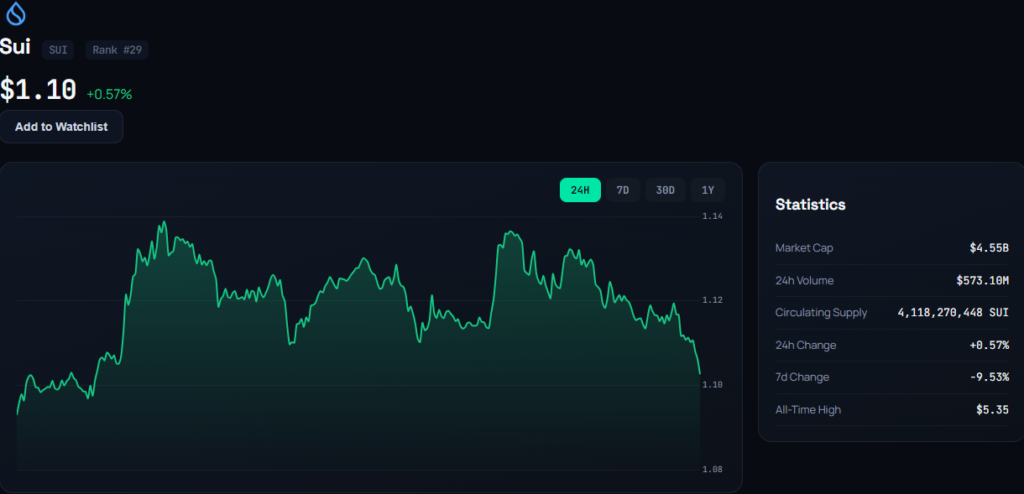This screenshot has height=494, width=1024.
Task: Click the Sui coin name heading
Action: [x=15, y=47]
